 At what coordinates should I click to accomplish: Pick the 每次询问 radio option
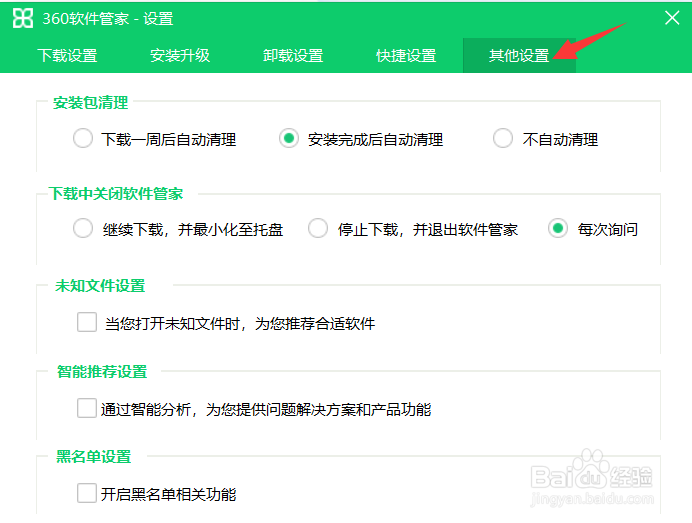pyautogui.click(x=558, y=228)
